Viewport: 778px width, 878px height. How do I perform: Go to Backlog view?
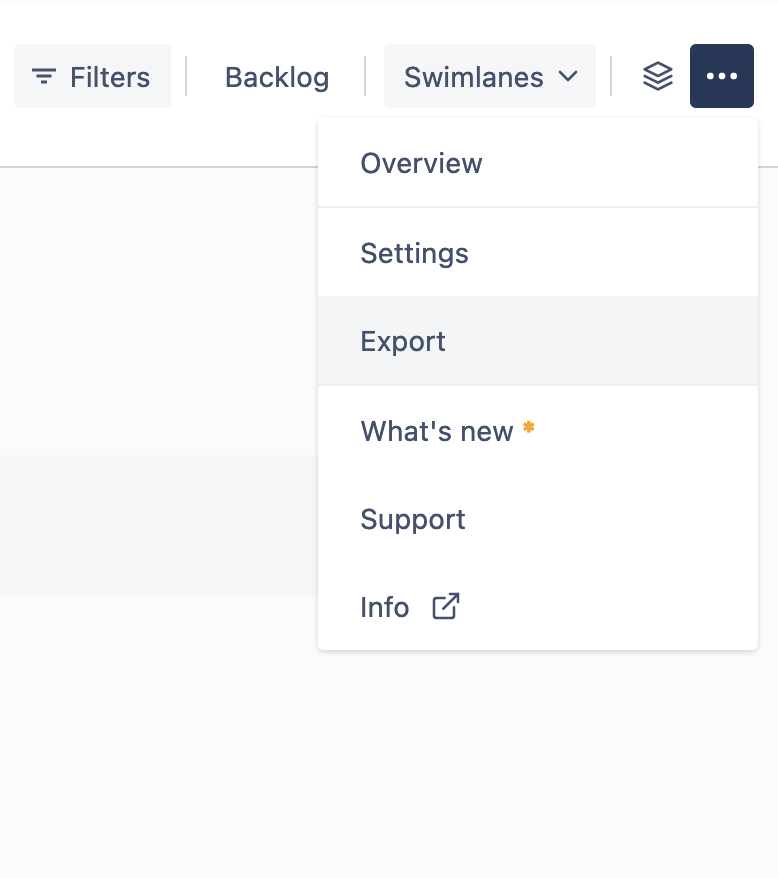[x=277, y=77]
